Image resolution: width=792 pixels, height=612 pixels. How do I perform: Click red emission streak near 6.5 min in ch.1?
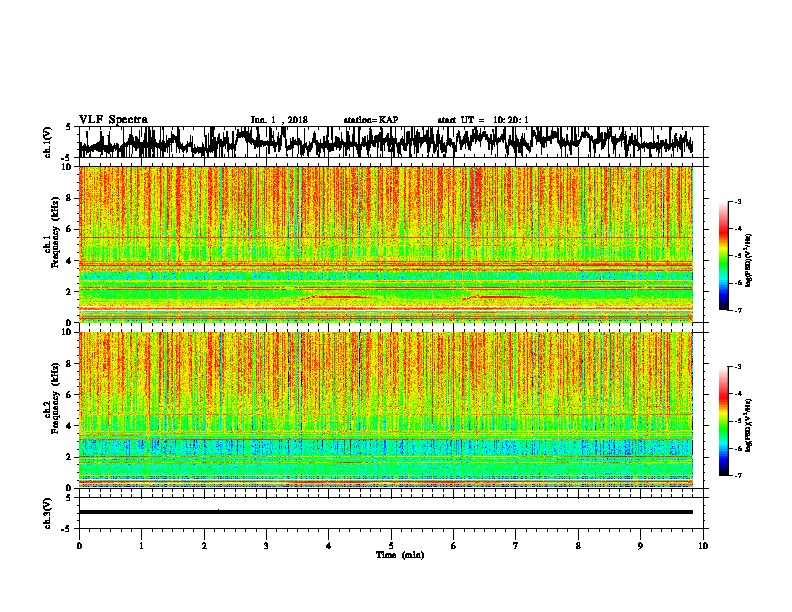498,297
